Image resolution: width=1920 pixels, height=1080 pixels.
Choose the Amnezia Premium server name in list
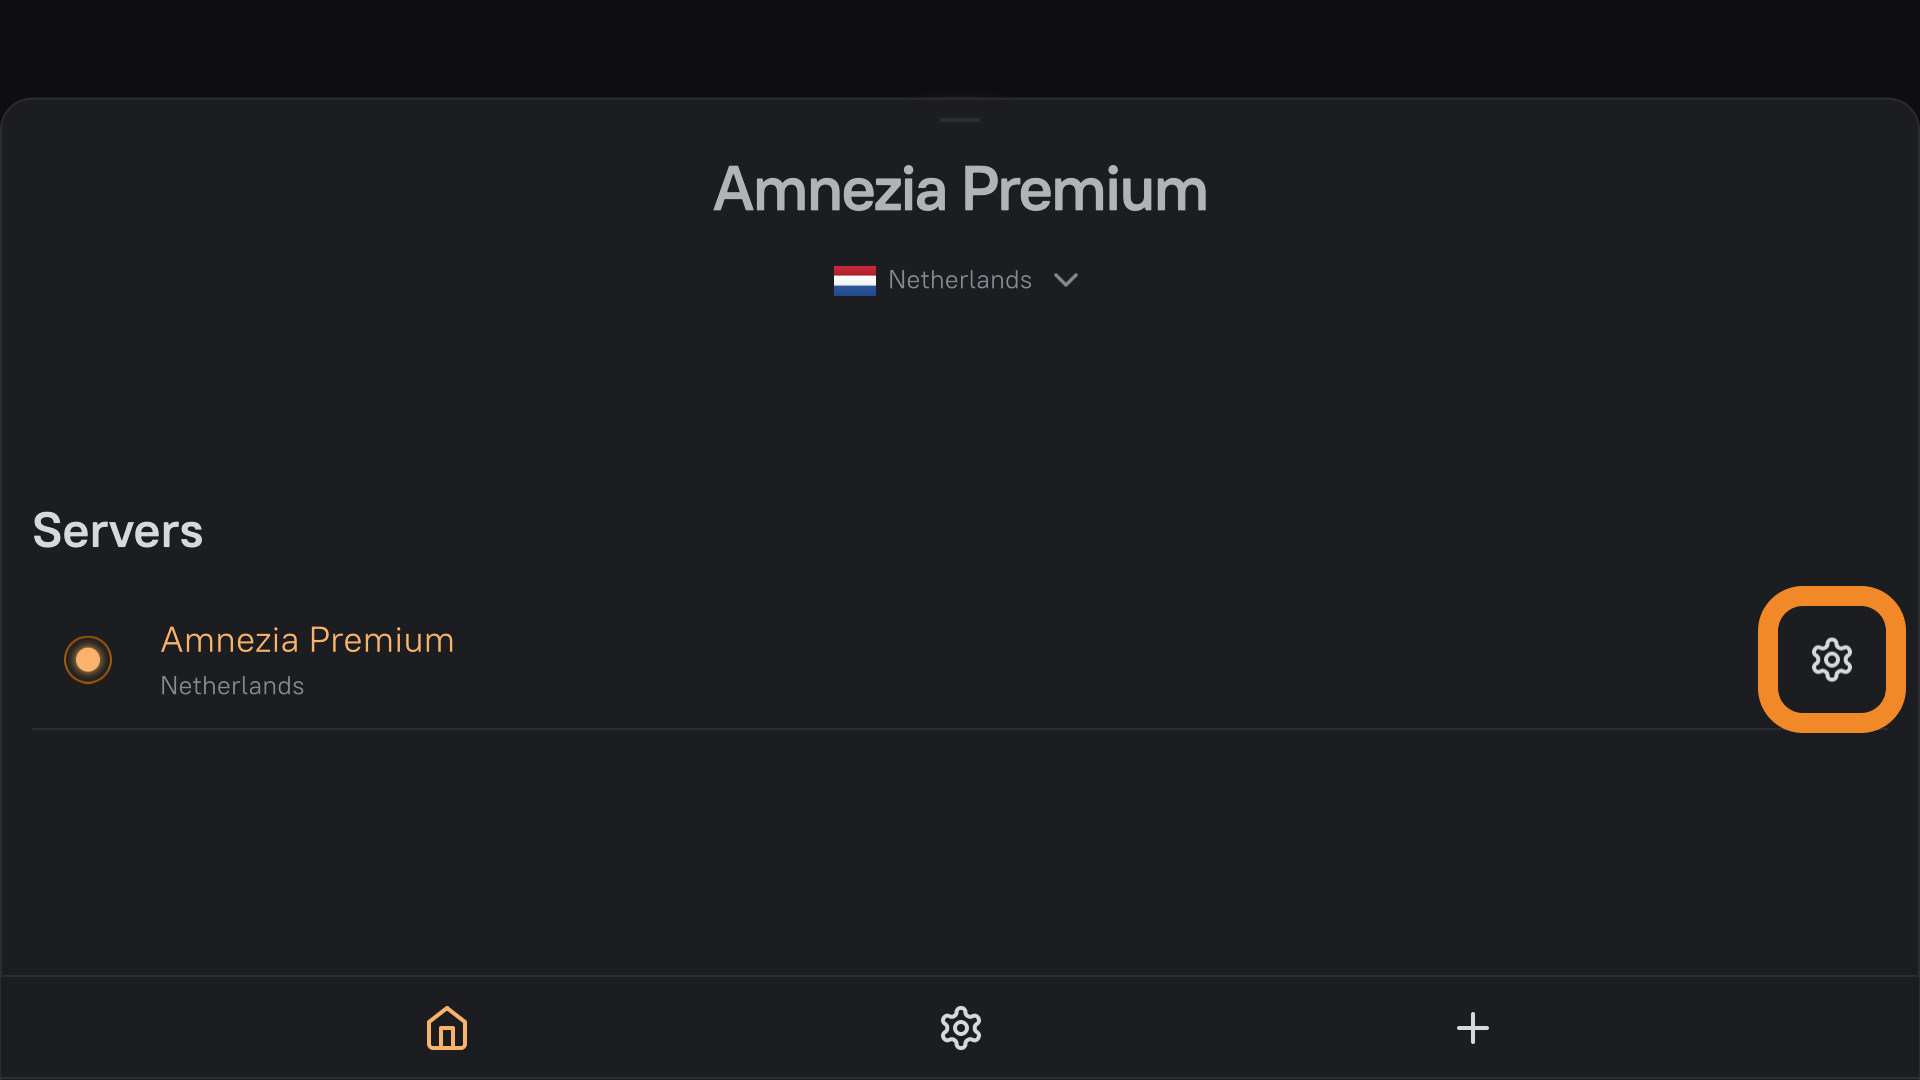tap(307, 640)
